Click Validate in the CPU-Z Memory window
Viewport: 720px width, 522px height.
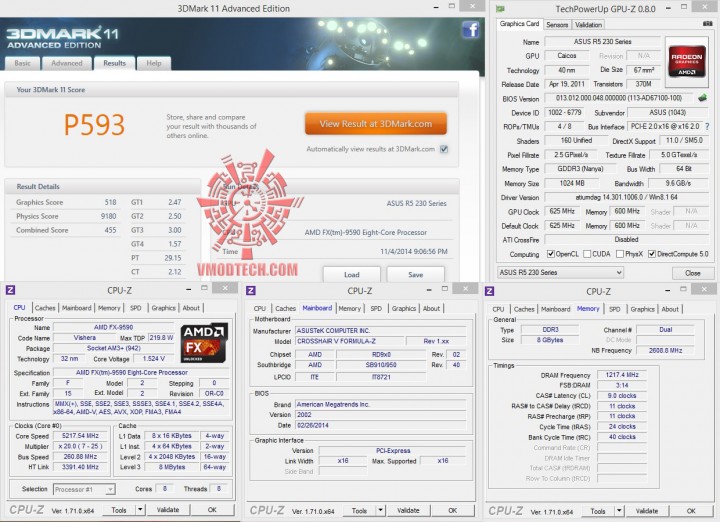(x=647, y=511)
